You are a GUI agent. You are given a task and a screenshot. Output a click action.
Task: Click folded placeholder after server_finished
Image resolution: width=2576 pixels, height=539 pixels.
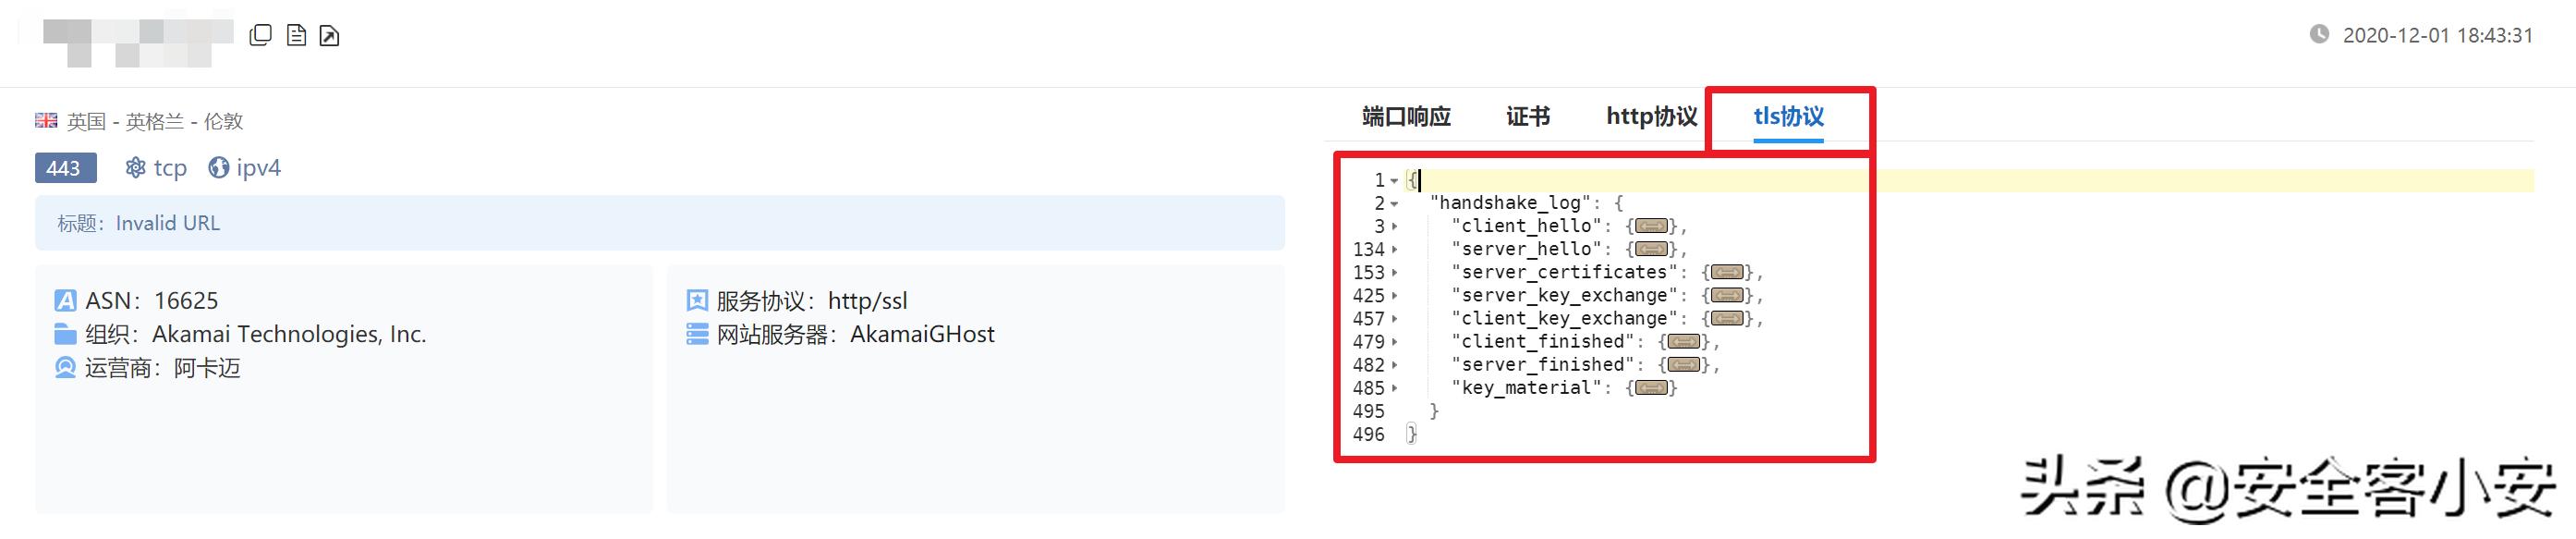click(x=1684, y=364)
